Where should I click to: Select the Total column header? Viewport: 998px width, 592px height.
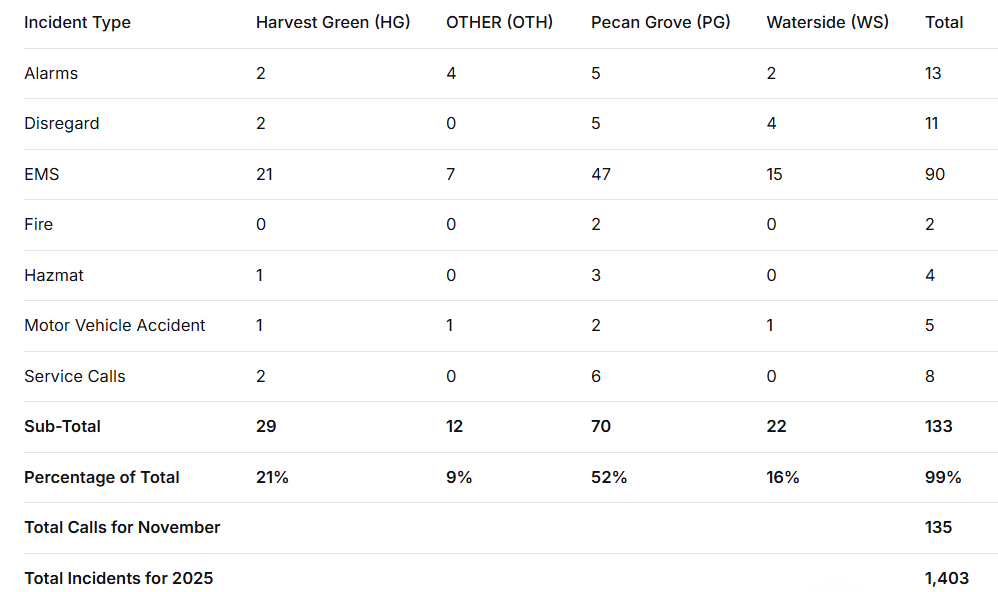pos(944,22)
